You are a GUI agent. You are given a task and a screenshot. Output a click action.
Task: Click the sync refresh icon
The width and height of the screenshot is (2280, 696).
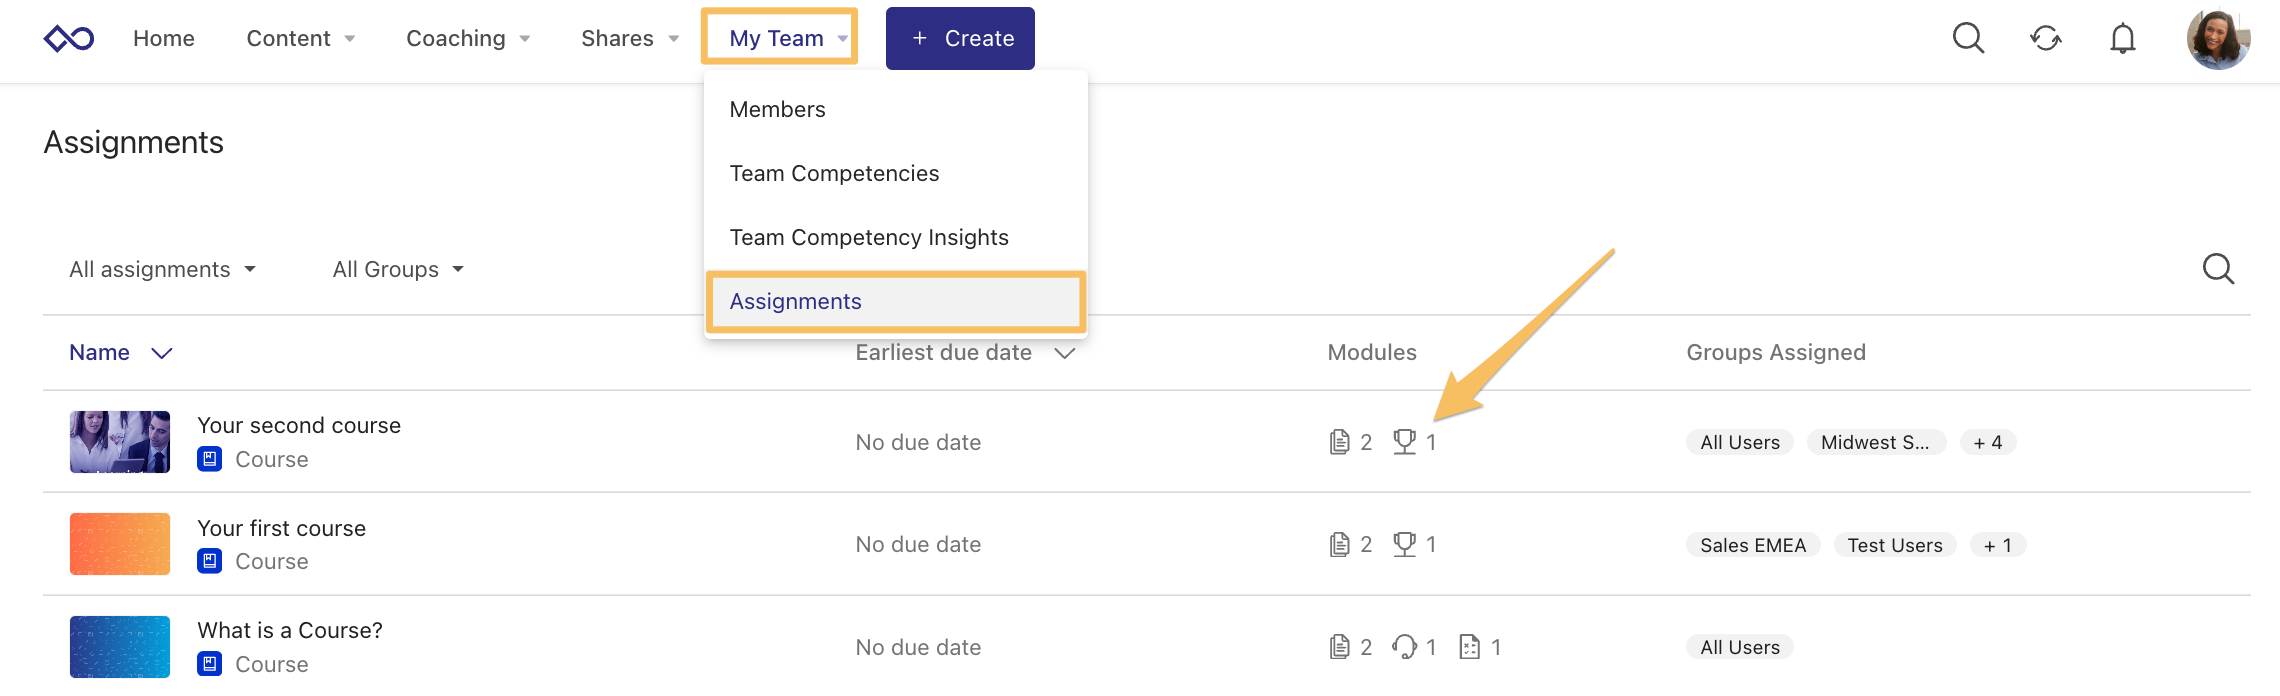tap(2045, 38)
